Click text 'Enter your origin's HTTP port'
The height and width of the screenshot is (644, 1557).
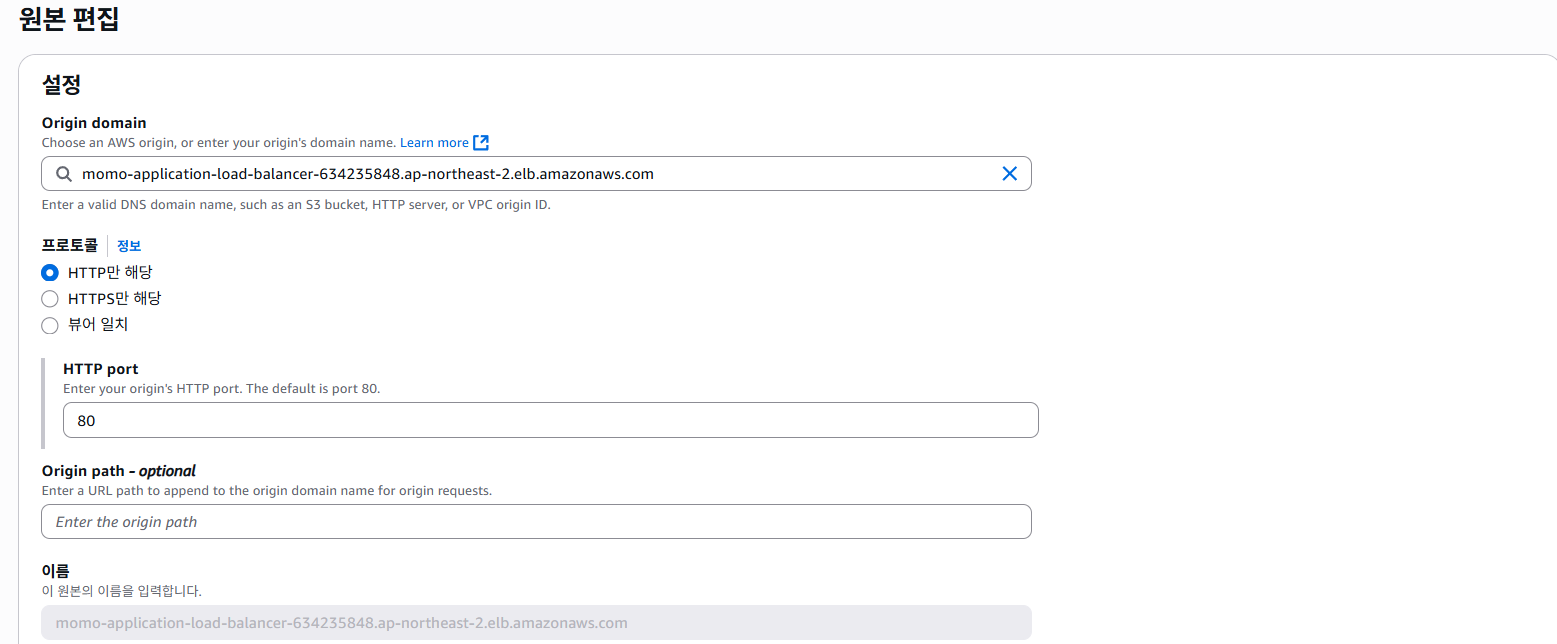(x=221, y=388)
